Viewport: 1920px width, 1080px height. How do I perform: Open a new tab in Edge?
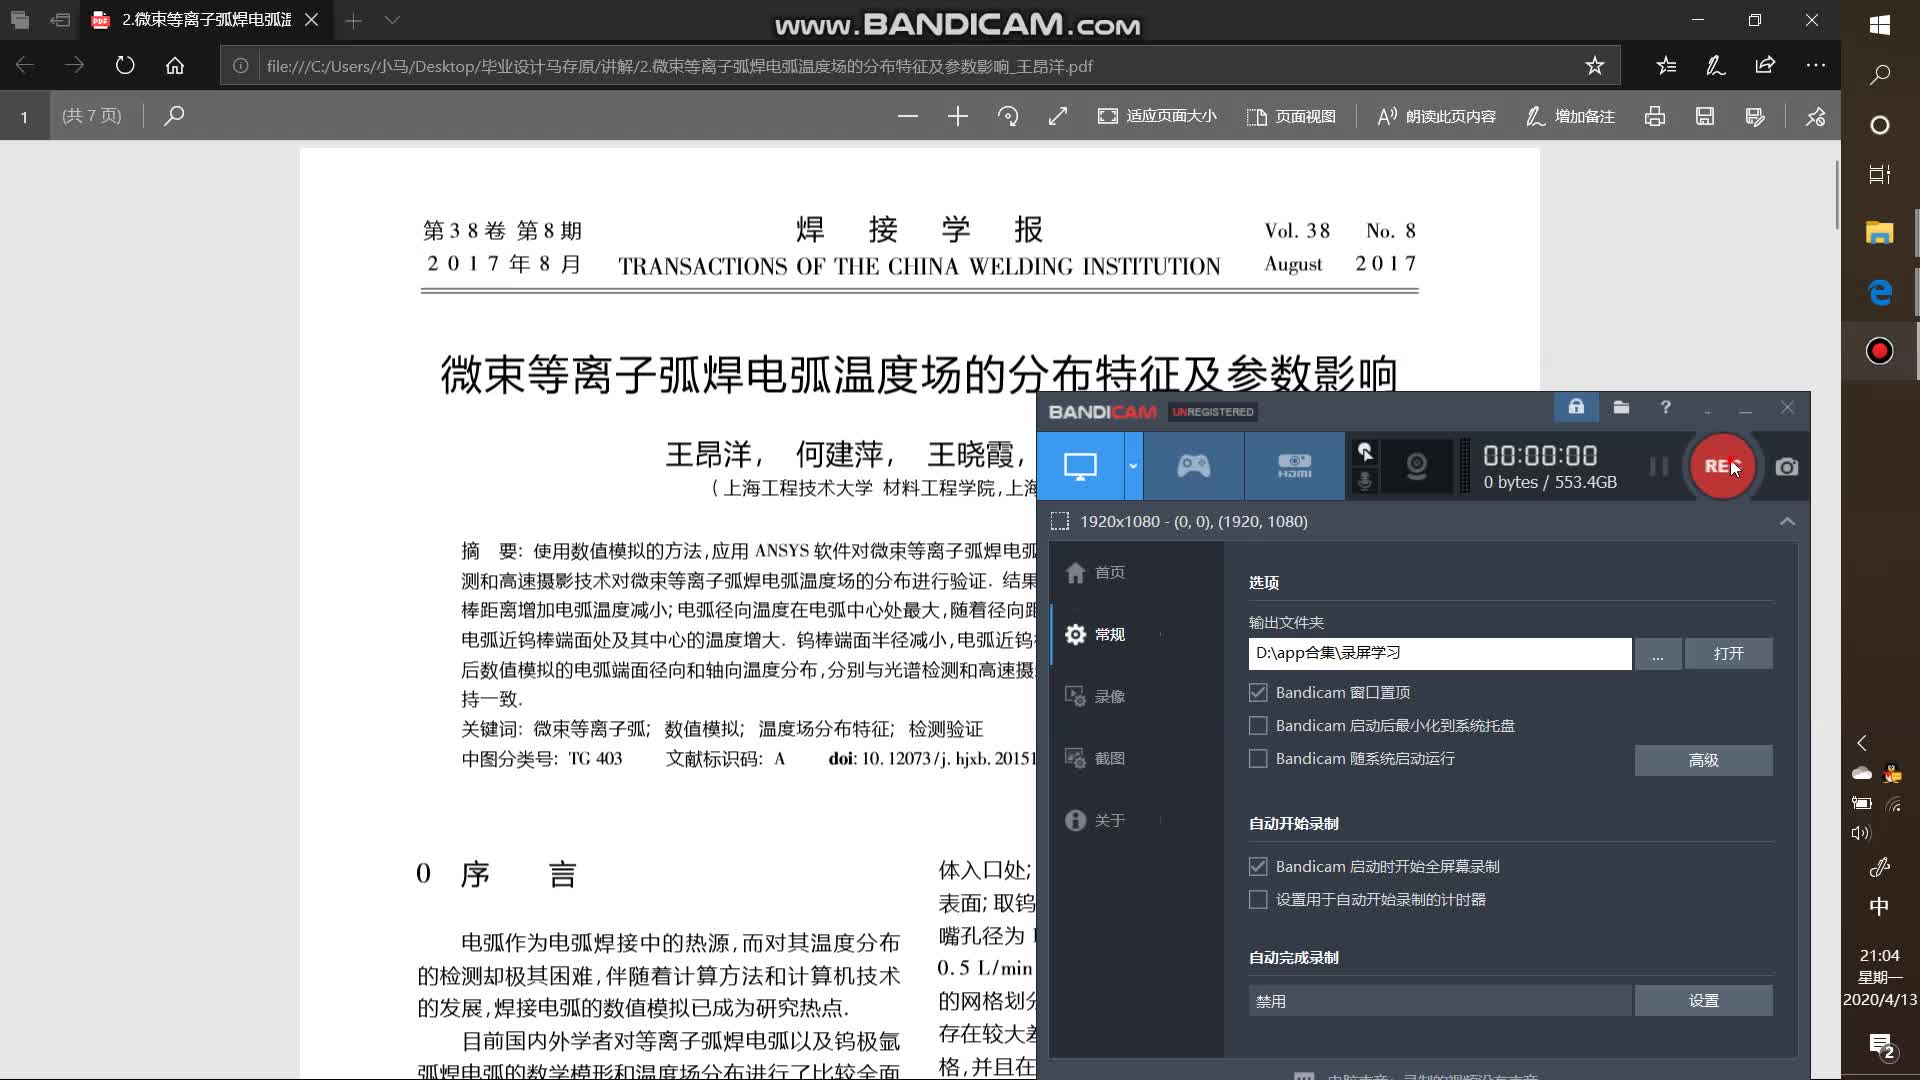(353, 20)
